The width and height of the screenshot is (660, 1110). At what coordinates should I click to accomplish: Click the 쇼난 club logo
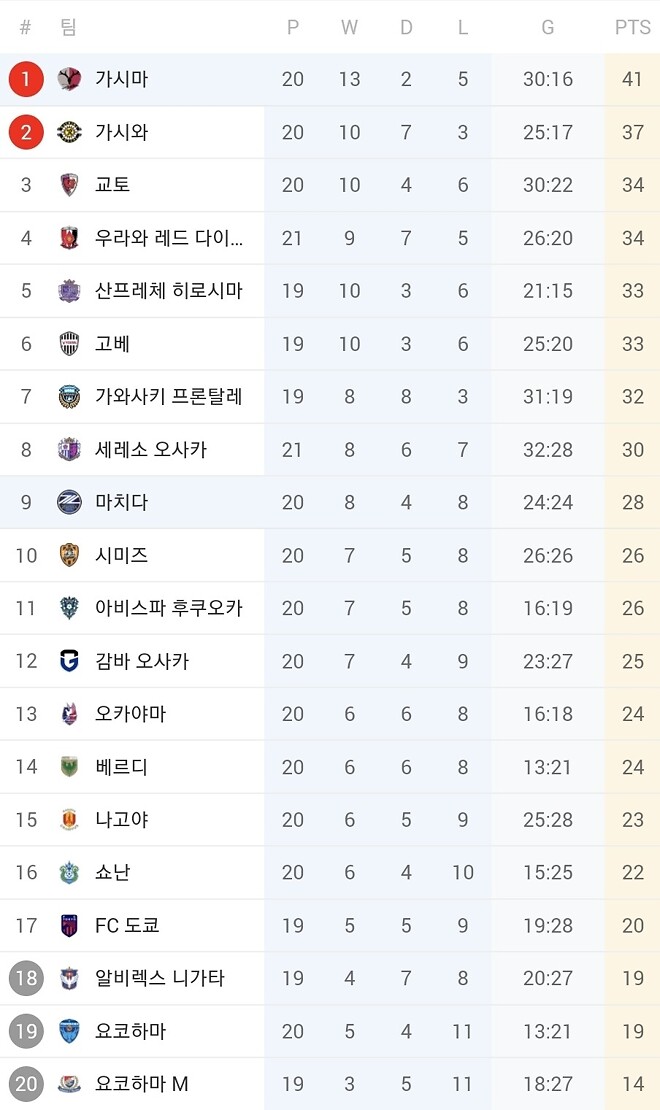(x=69, y=872)
